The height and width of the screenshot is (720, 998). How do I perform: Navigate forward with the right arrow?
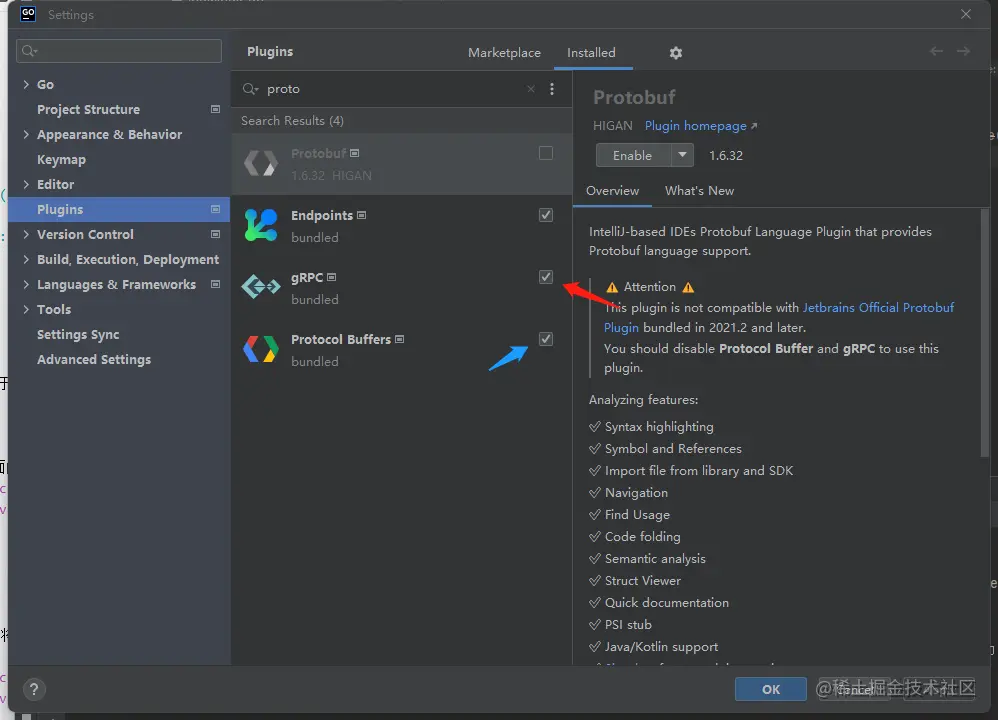(x=964, y=51)
